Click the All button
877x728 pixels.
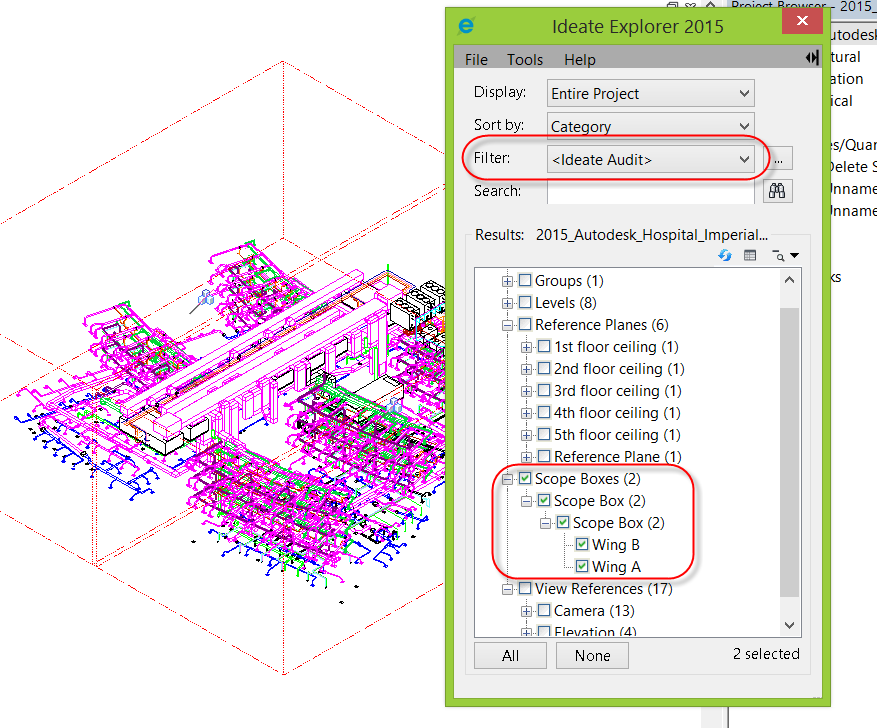click(x=510, y=655)
